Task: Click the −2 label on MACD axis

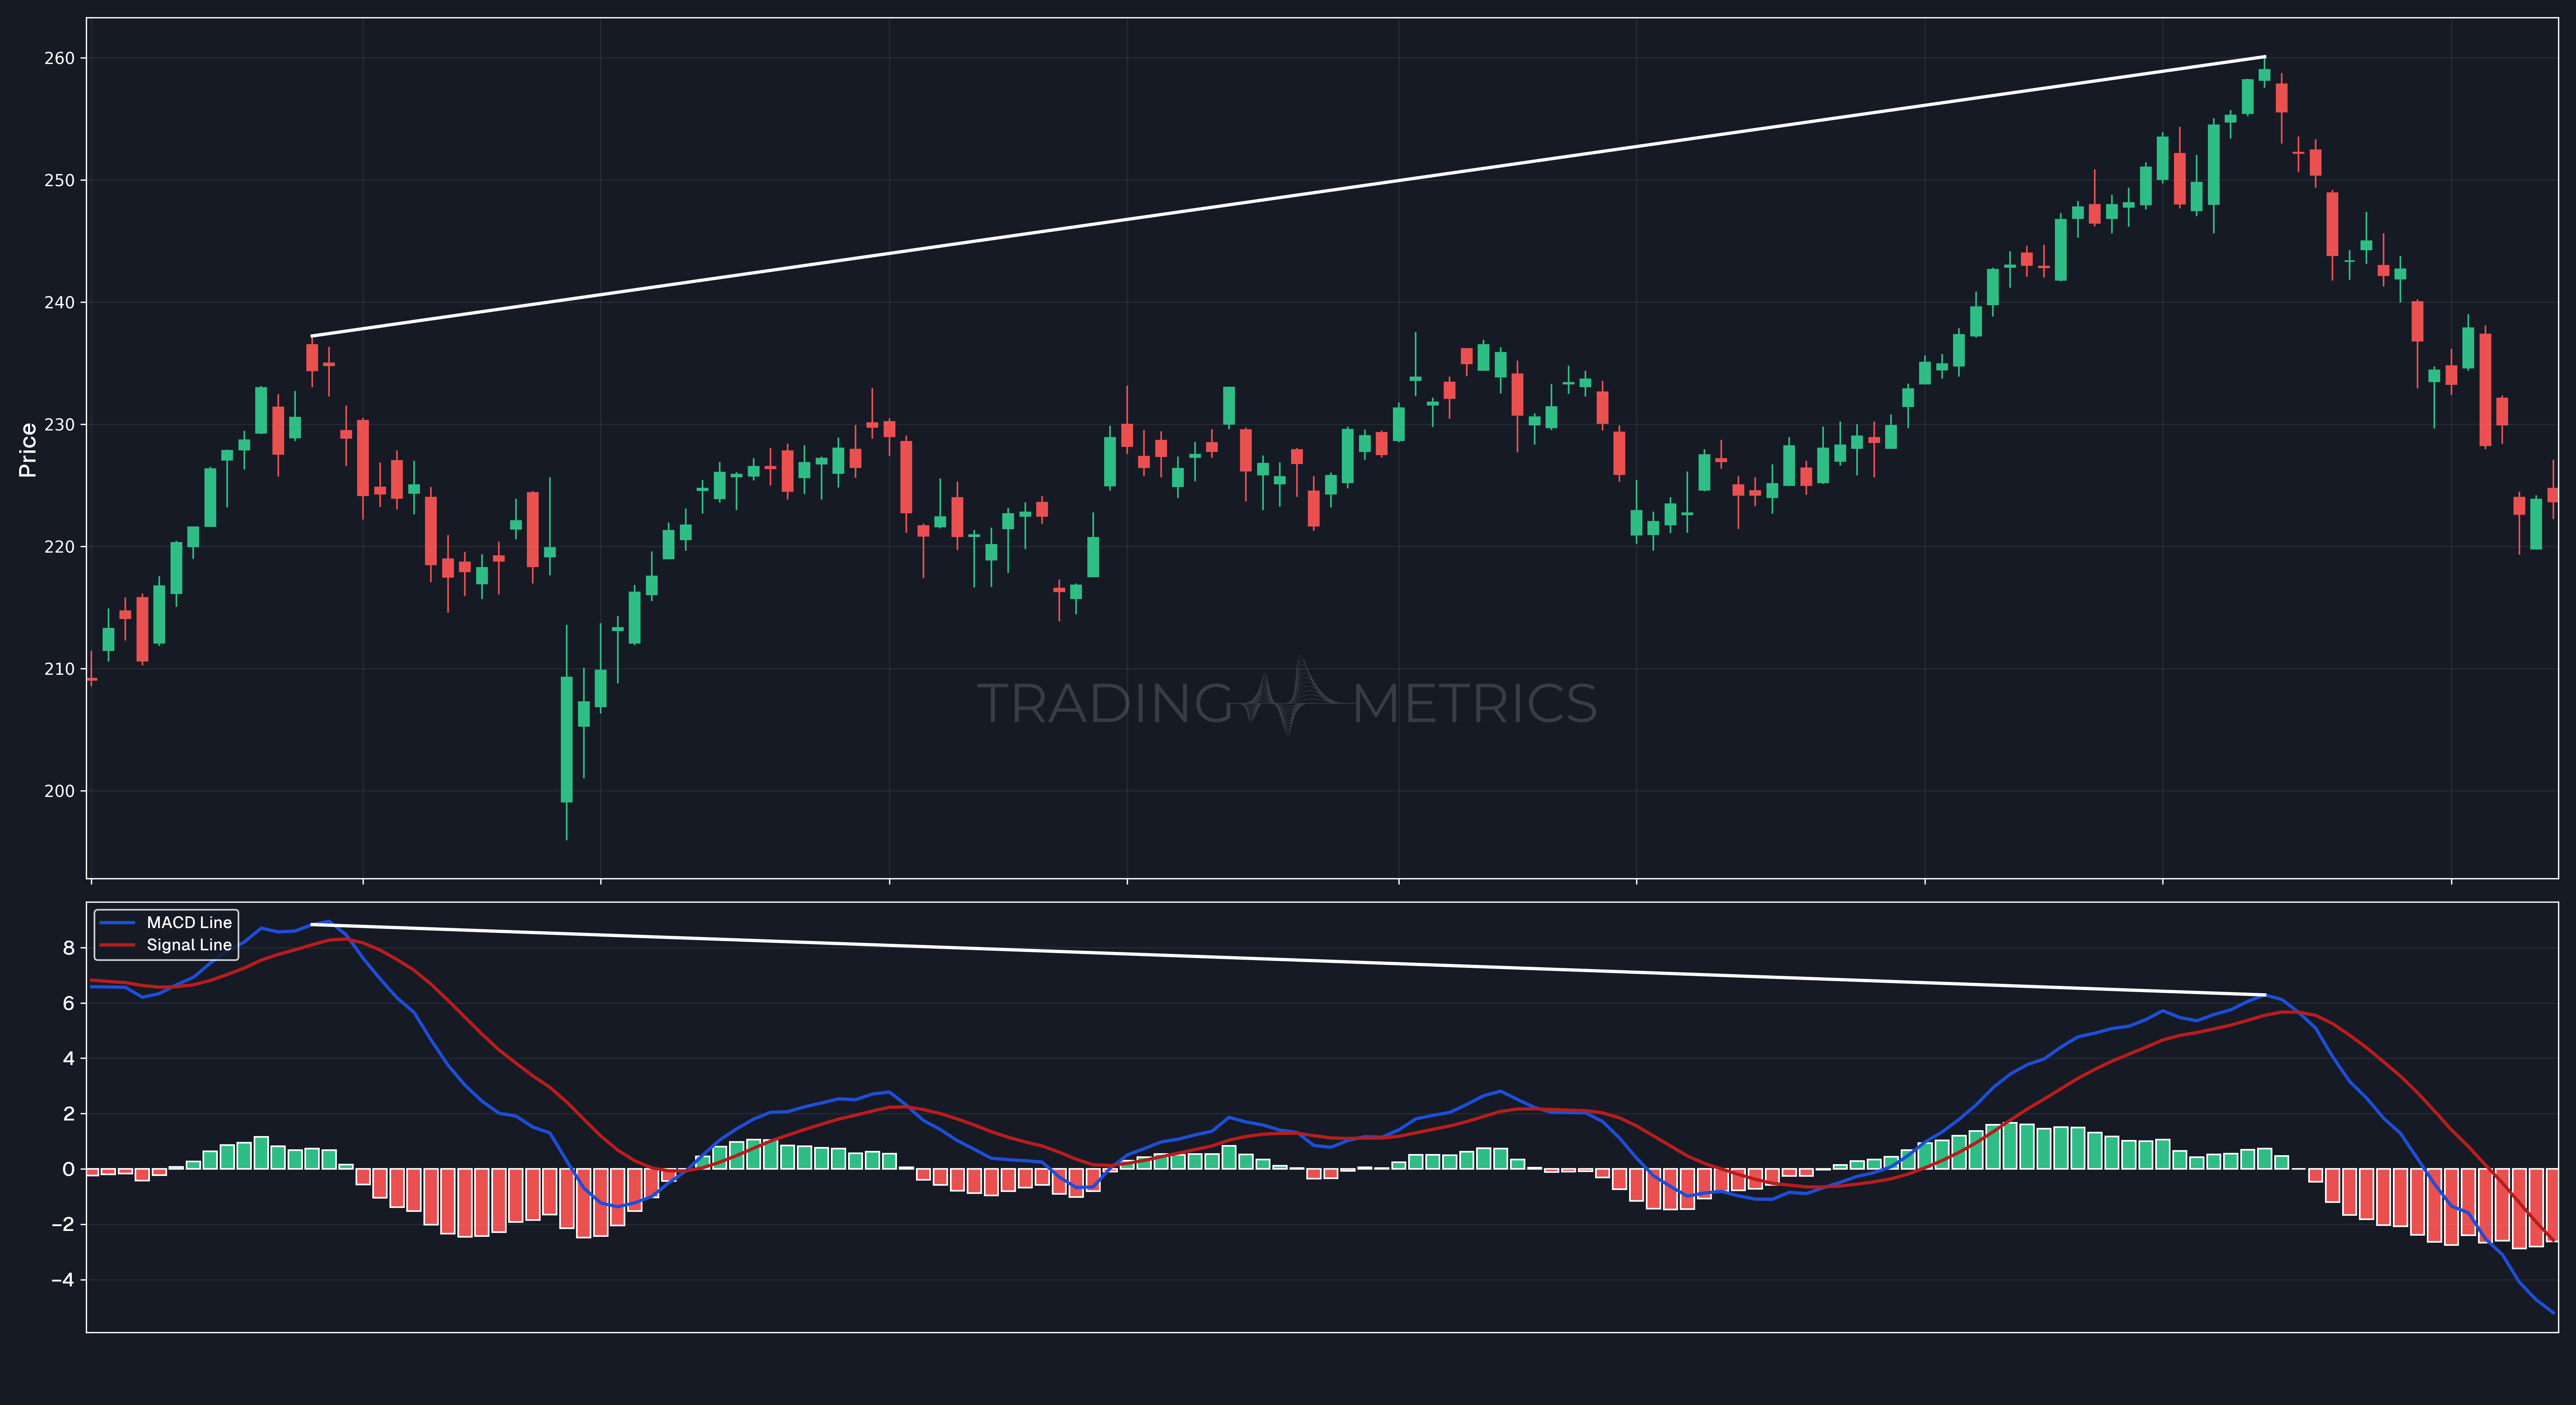Action: pyautogui.click(x=62, y=1224)
